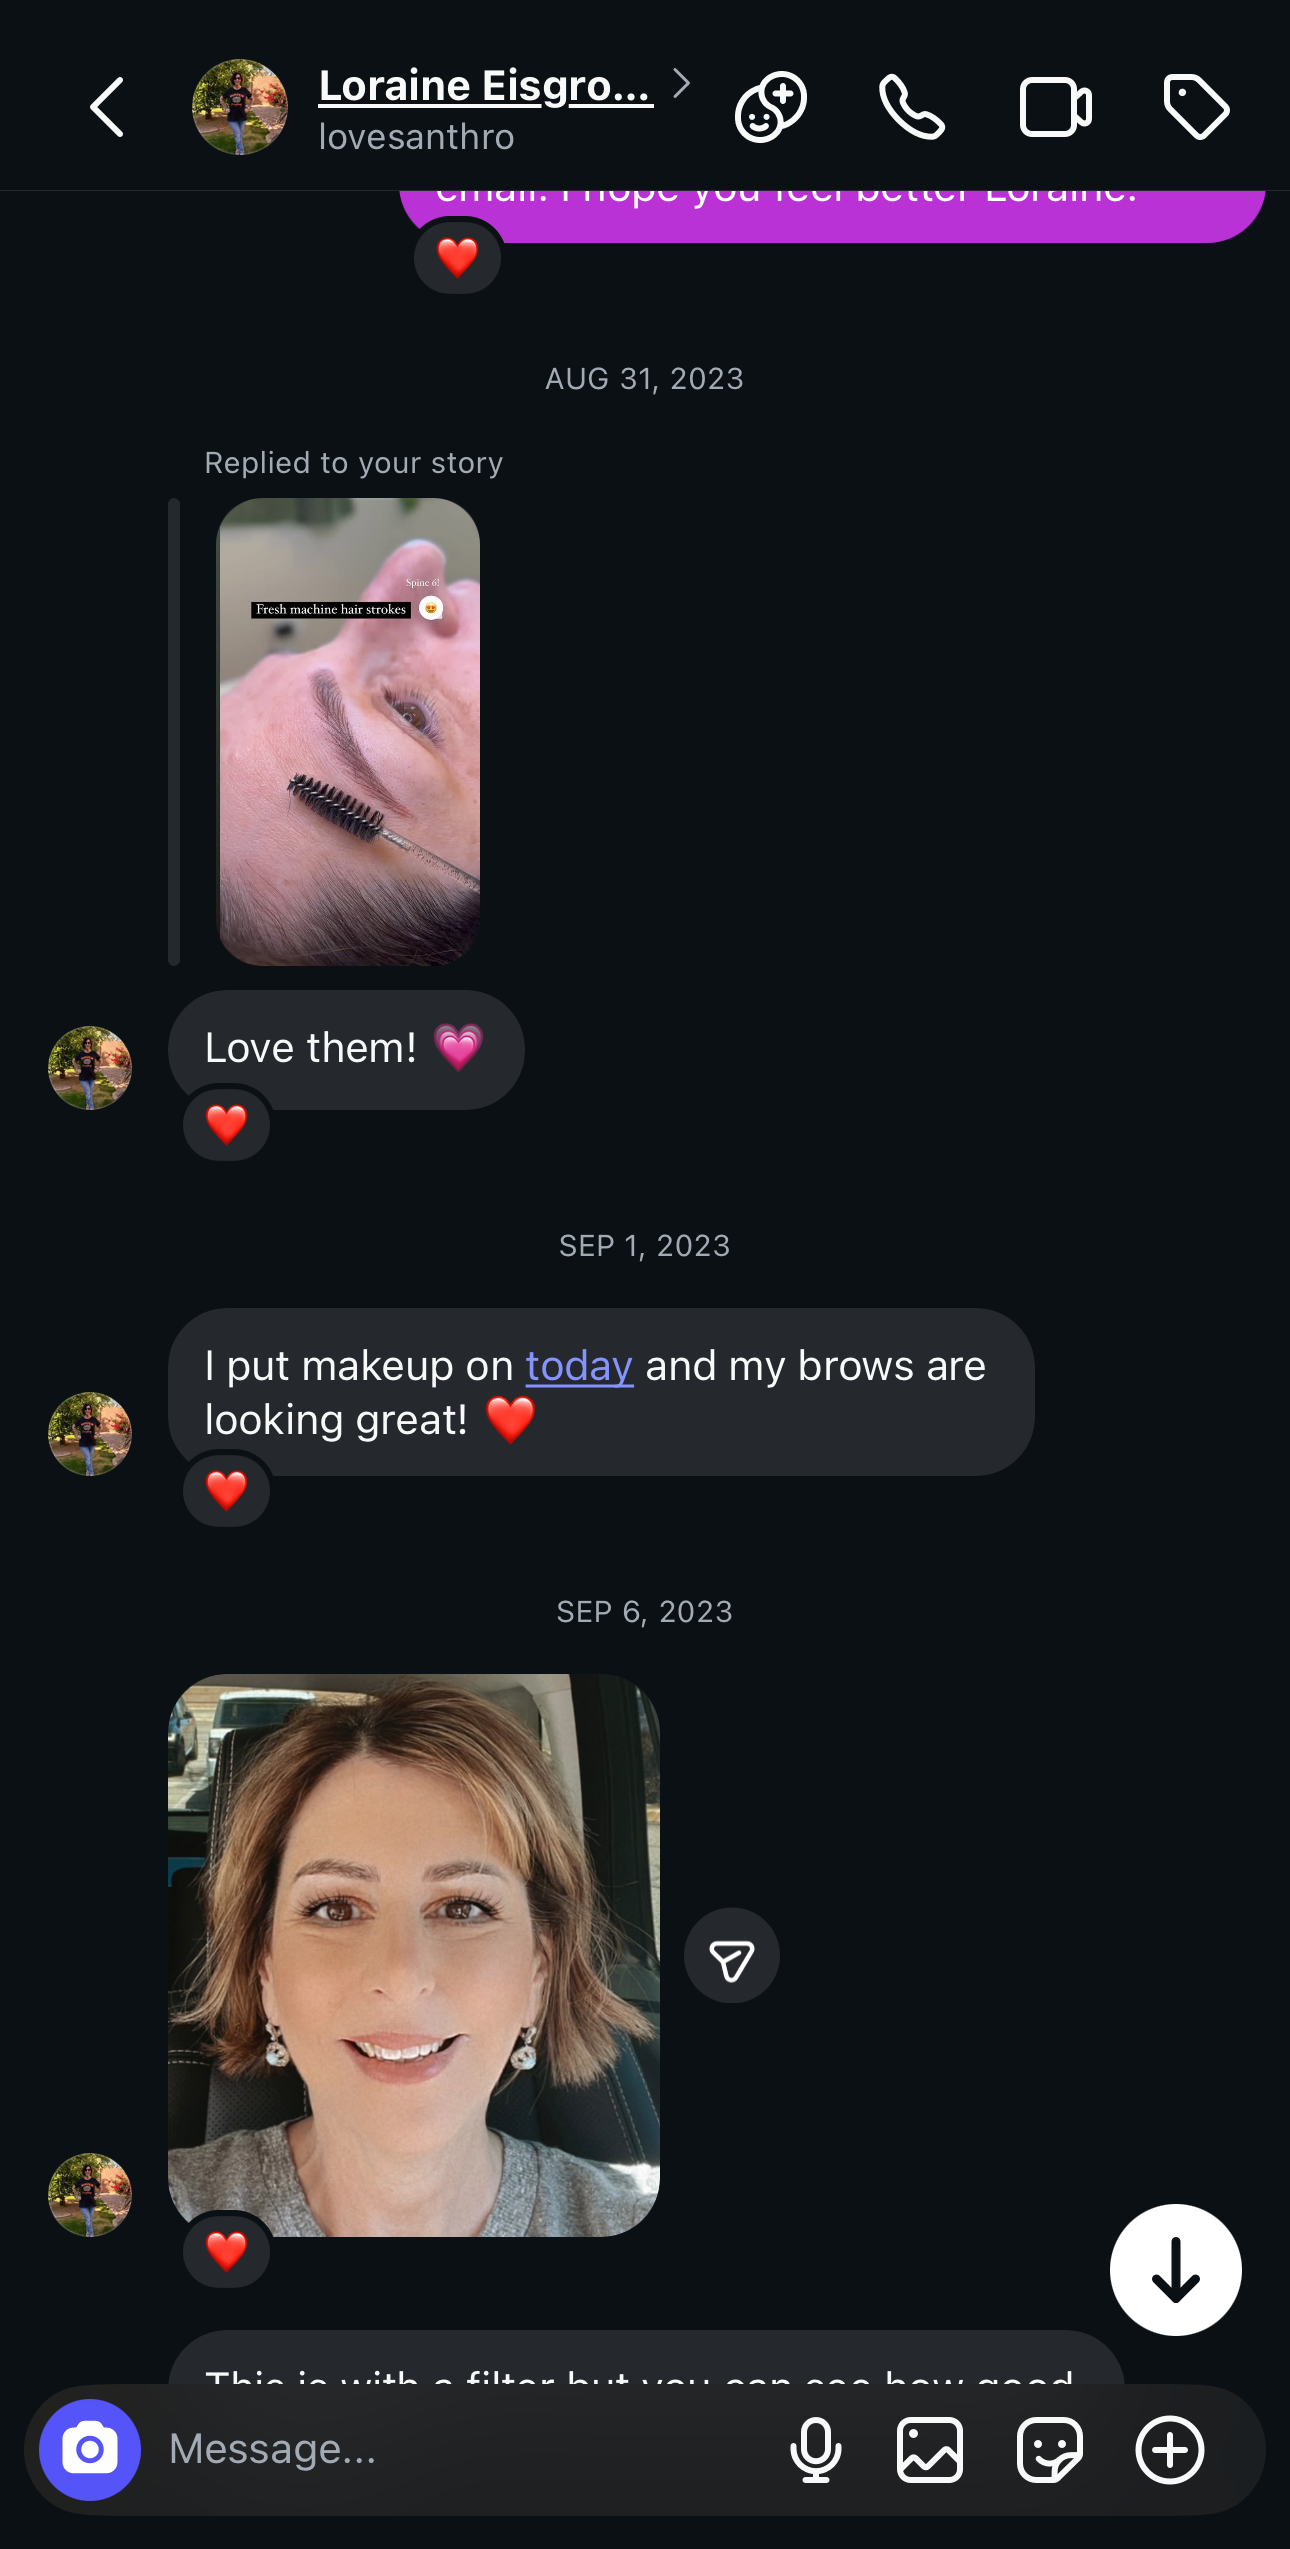Screen dimensions: 1290x2549
Task: Open the sticker picker
Action: tap(1050, 2449)
